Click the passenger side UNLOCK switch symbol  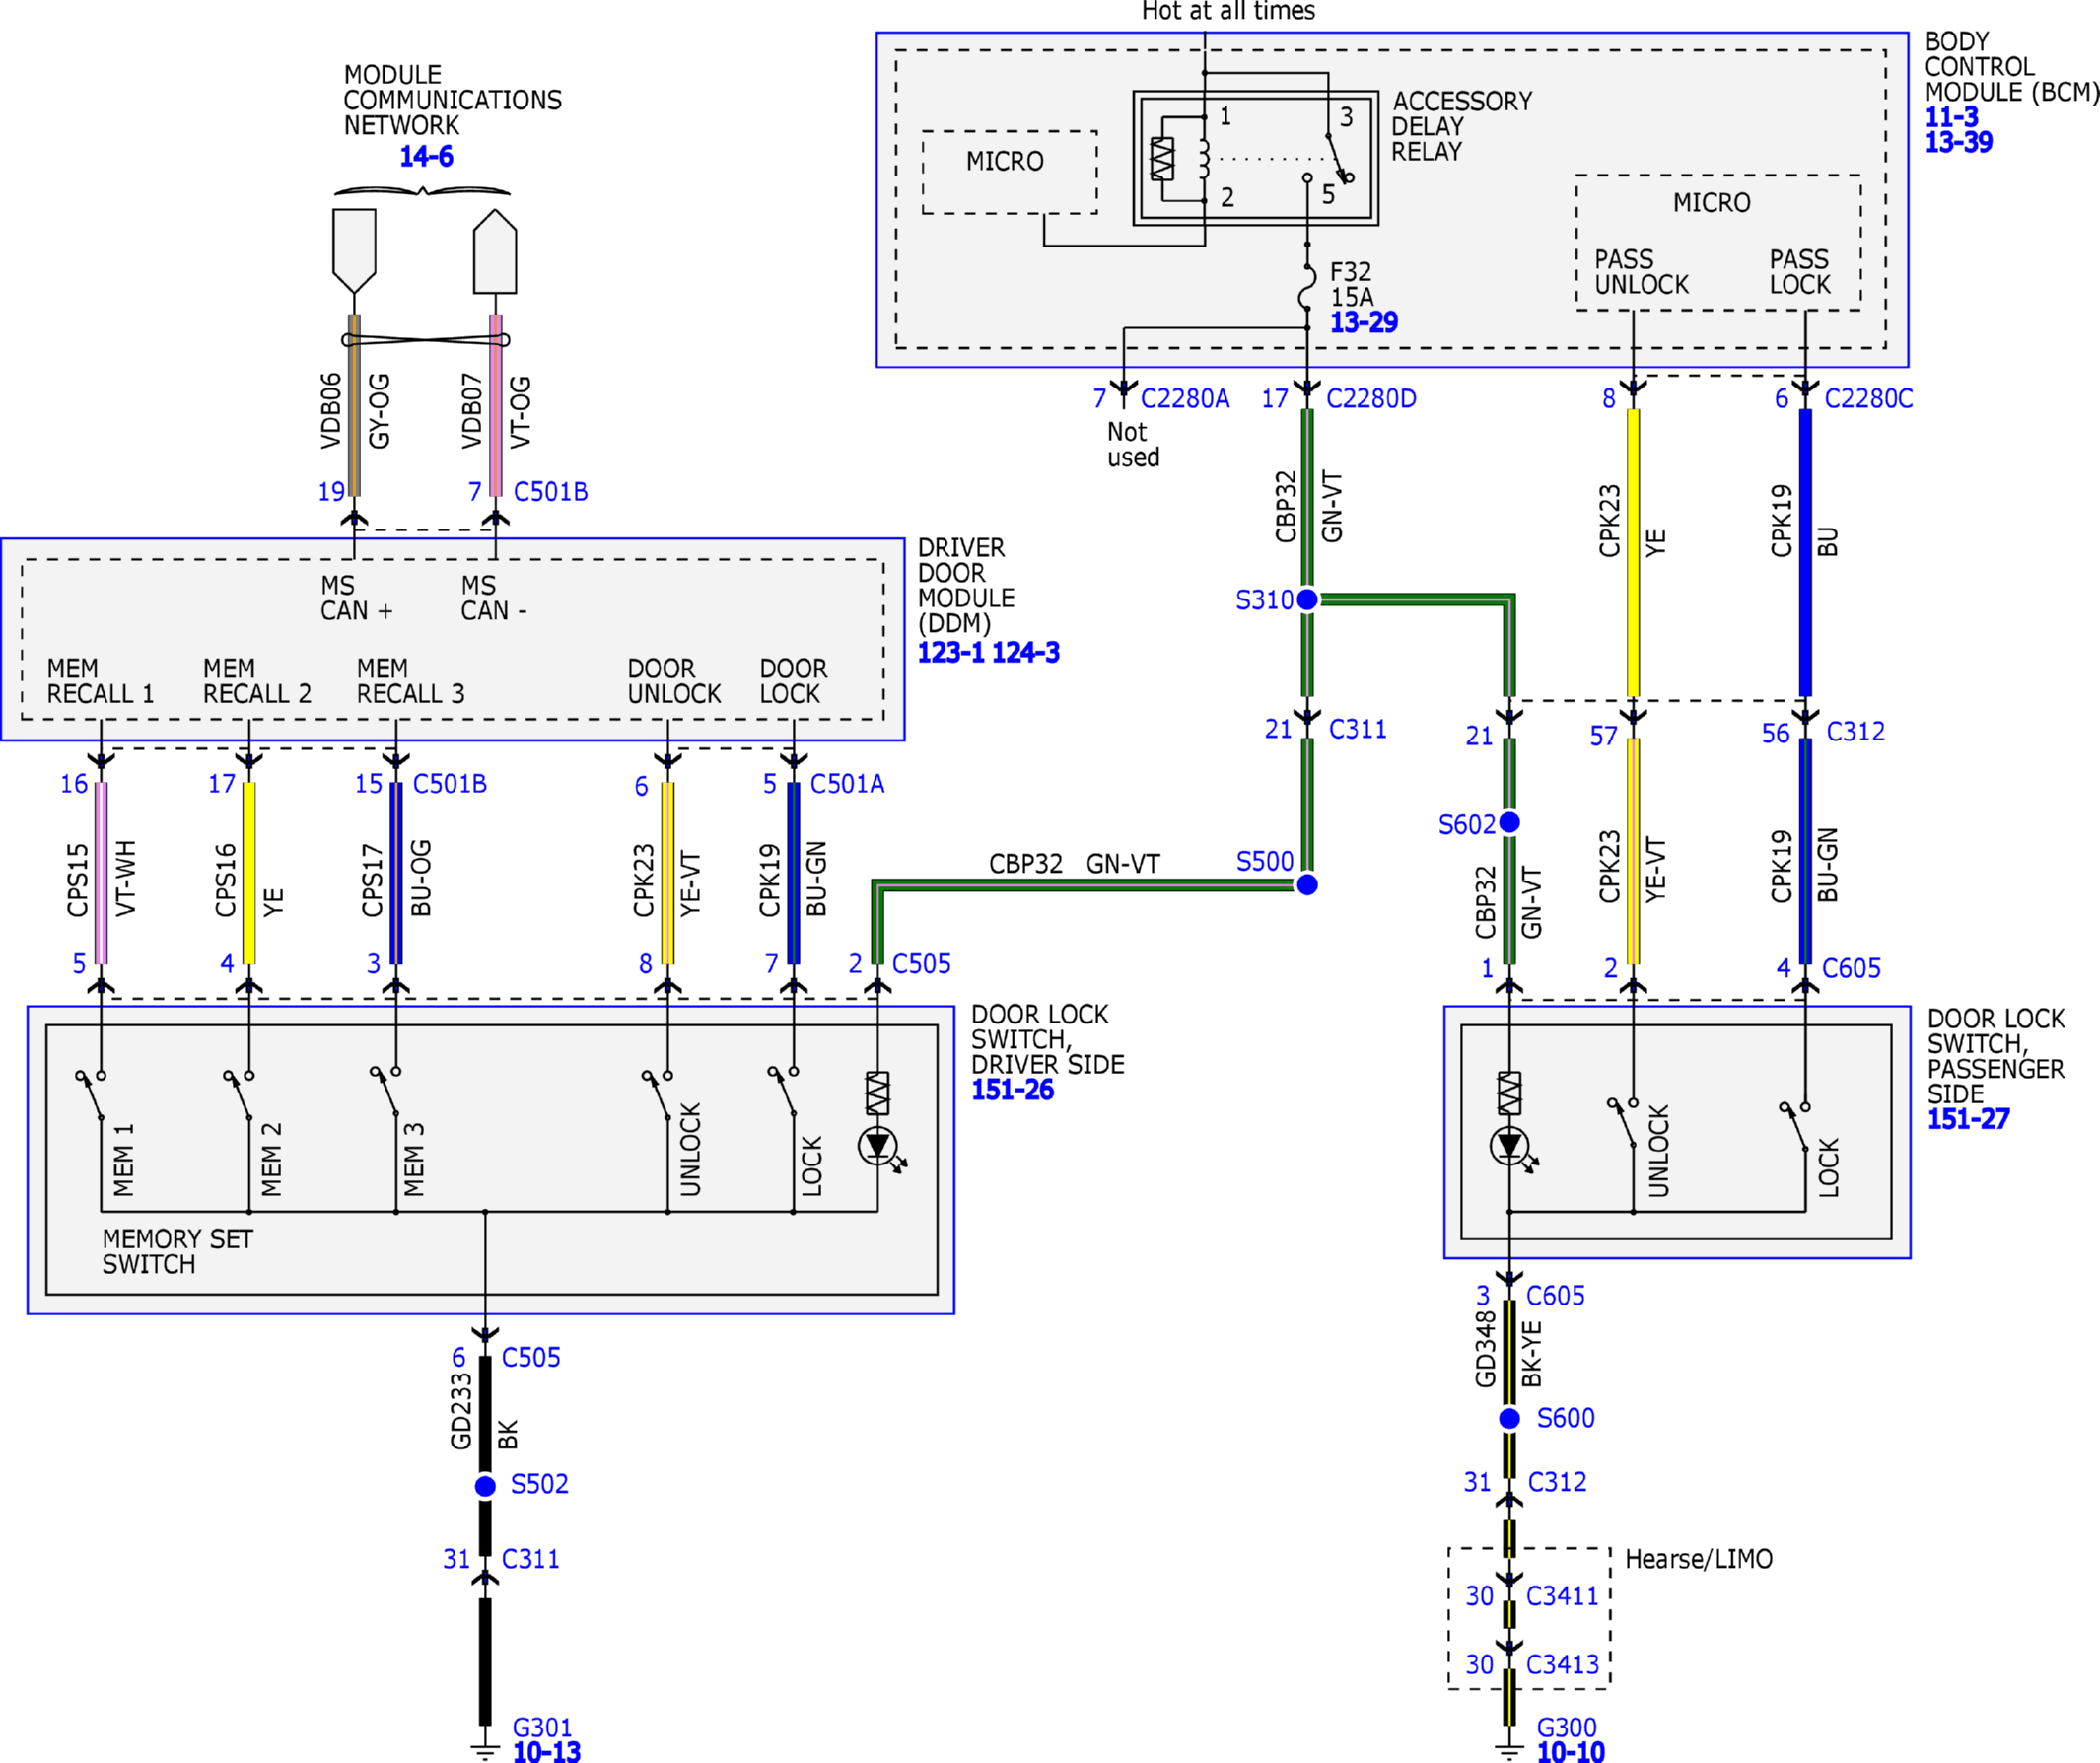(1623, 1123)
